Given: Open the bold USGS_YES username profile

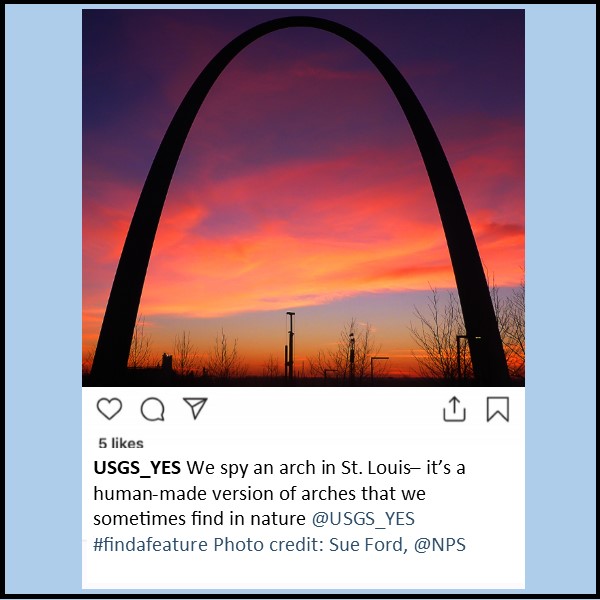Looking at the screenshot, I should coord(137,468).
